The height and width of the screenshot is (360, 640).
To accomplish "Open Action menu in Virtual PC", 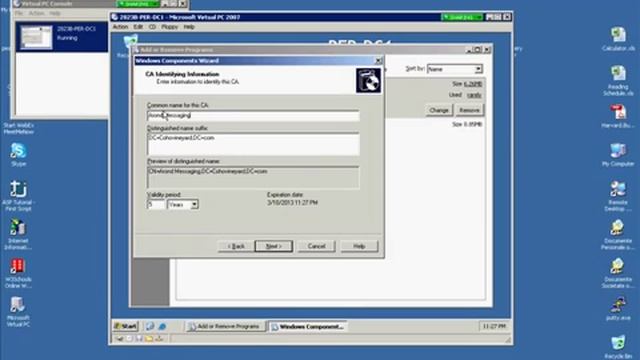I will [120, 27].
